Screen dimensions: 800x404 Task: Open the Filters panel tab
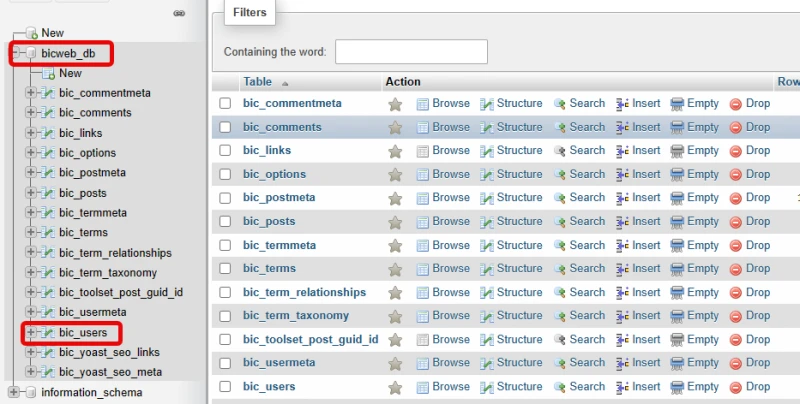coord(250,12)
